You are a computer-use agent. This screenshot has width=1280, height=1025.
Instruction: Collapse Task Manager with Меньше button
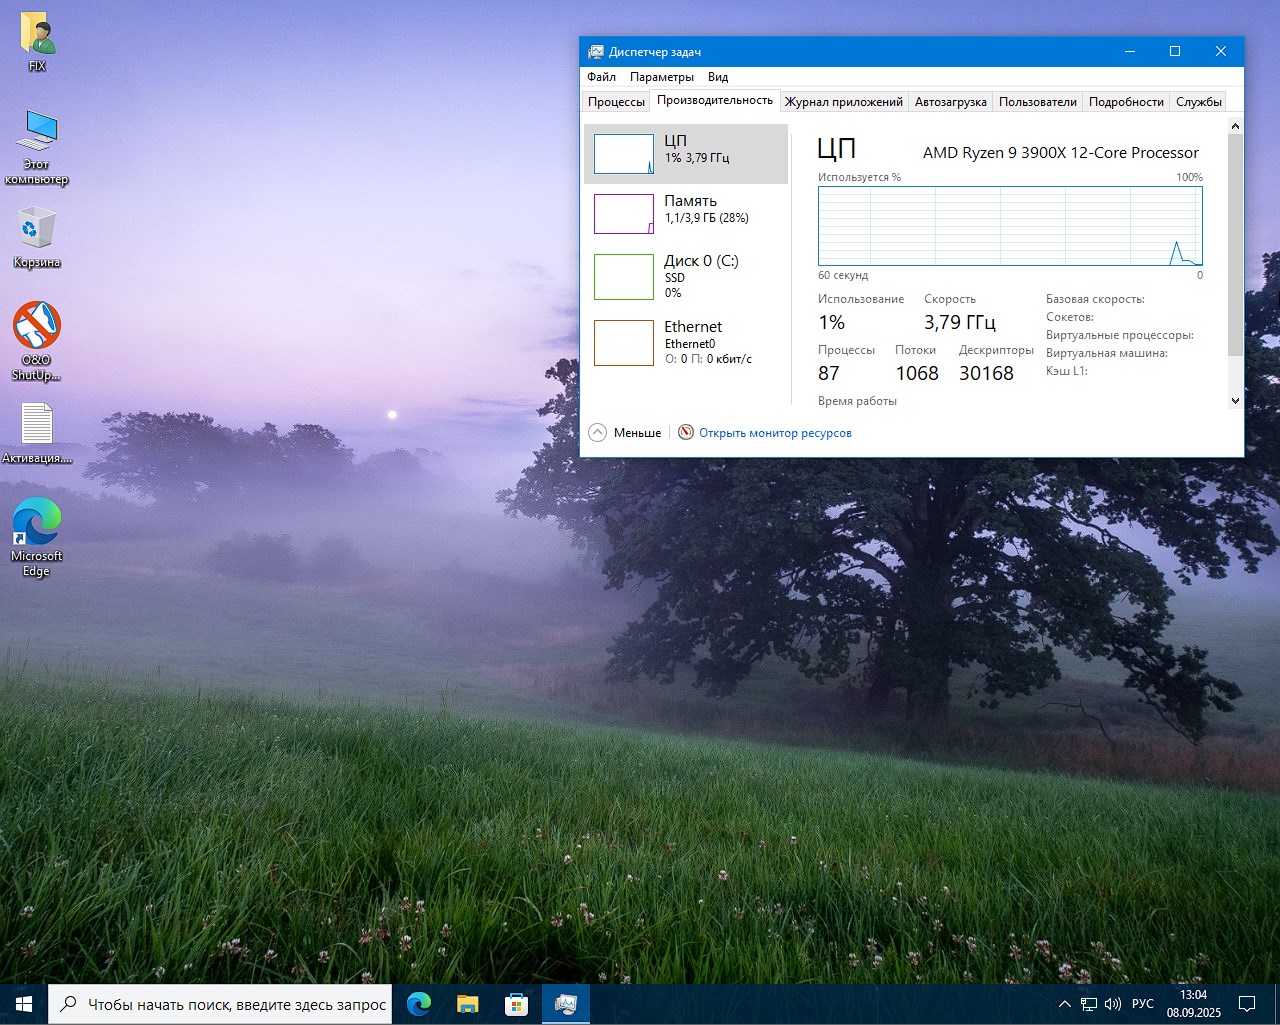click(x=626, y=433)
